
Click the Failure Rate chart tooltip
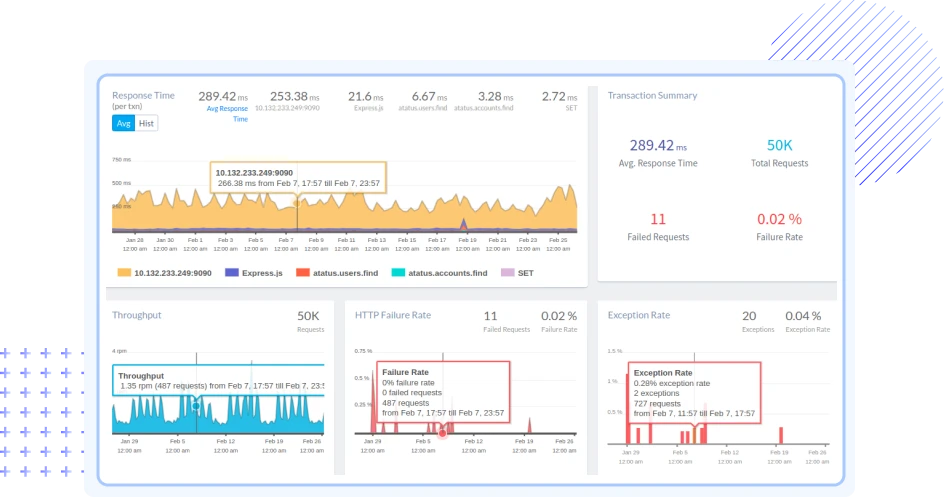click(443, 392)
